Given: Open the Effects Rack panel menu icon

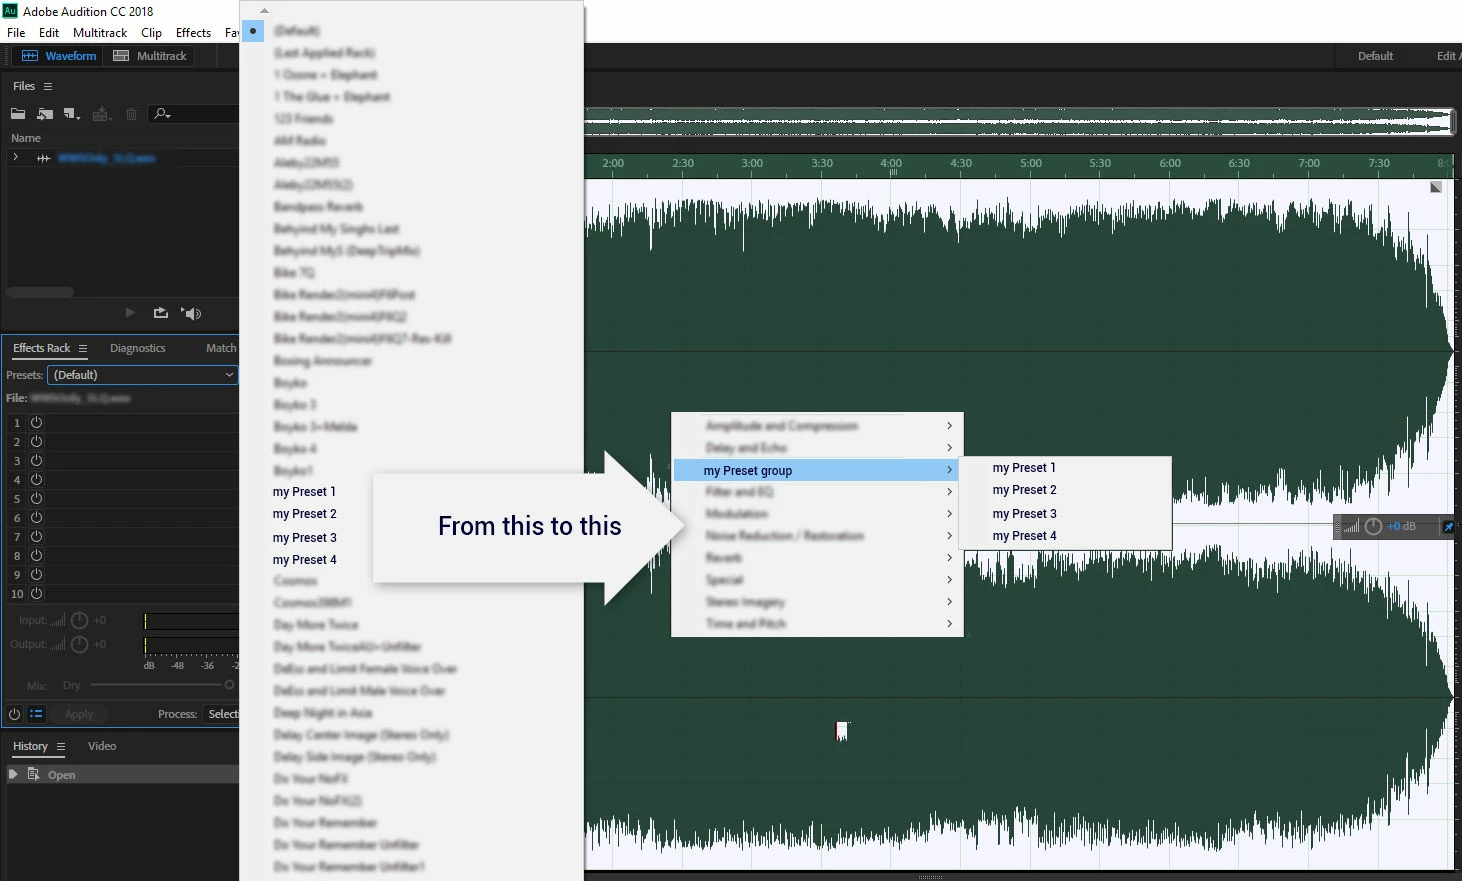Looking at the screenshot, I should click(83, 349).
